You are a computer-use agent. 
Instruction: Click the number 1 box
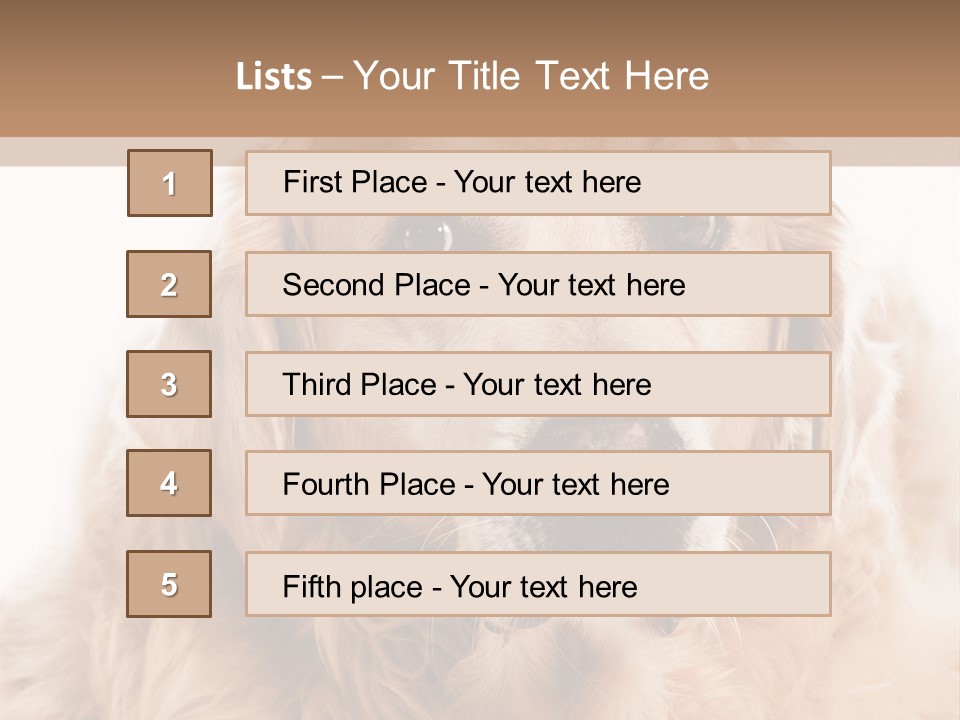point(170,183)
